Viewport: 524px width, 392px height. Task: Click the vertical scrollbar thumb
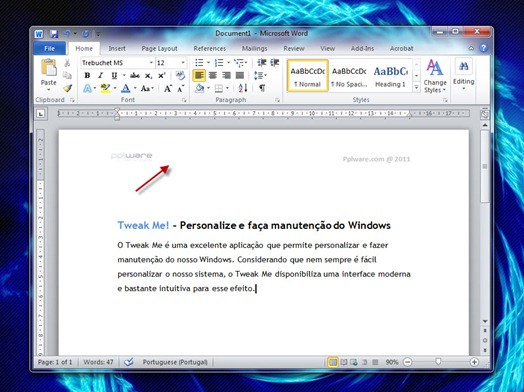tap(484, 166)
